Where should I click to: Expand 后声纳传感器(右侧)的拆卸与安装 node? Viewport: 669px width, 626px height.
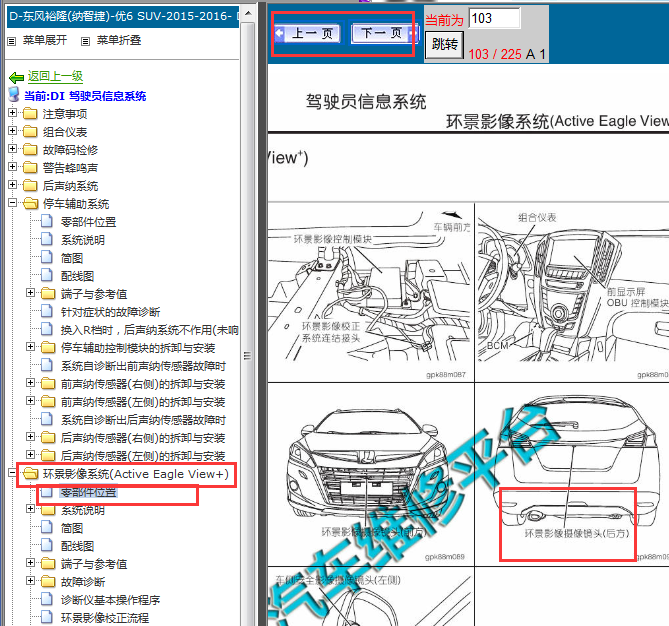30,437
